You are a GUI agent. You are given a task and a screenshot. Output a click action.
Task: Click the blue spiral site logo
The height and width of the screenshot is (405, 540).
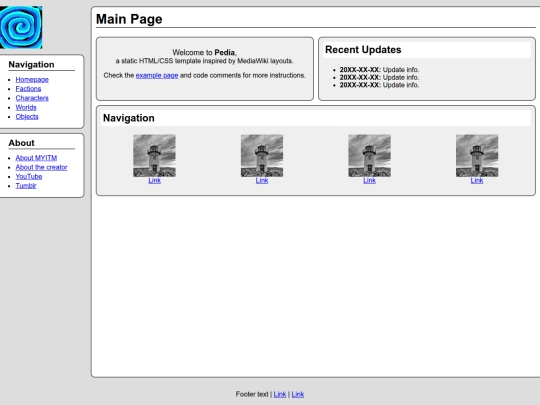click(21, 27)
